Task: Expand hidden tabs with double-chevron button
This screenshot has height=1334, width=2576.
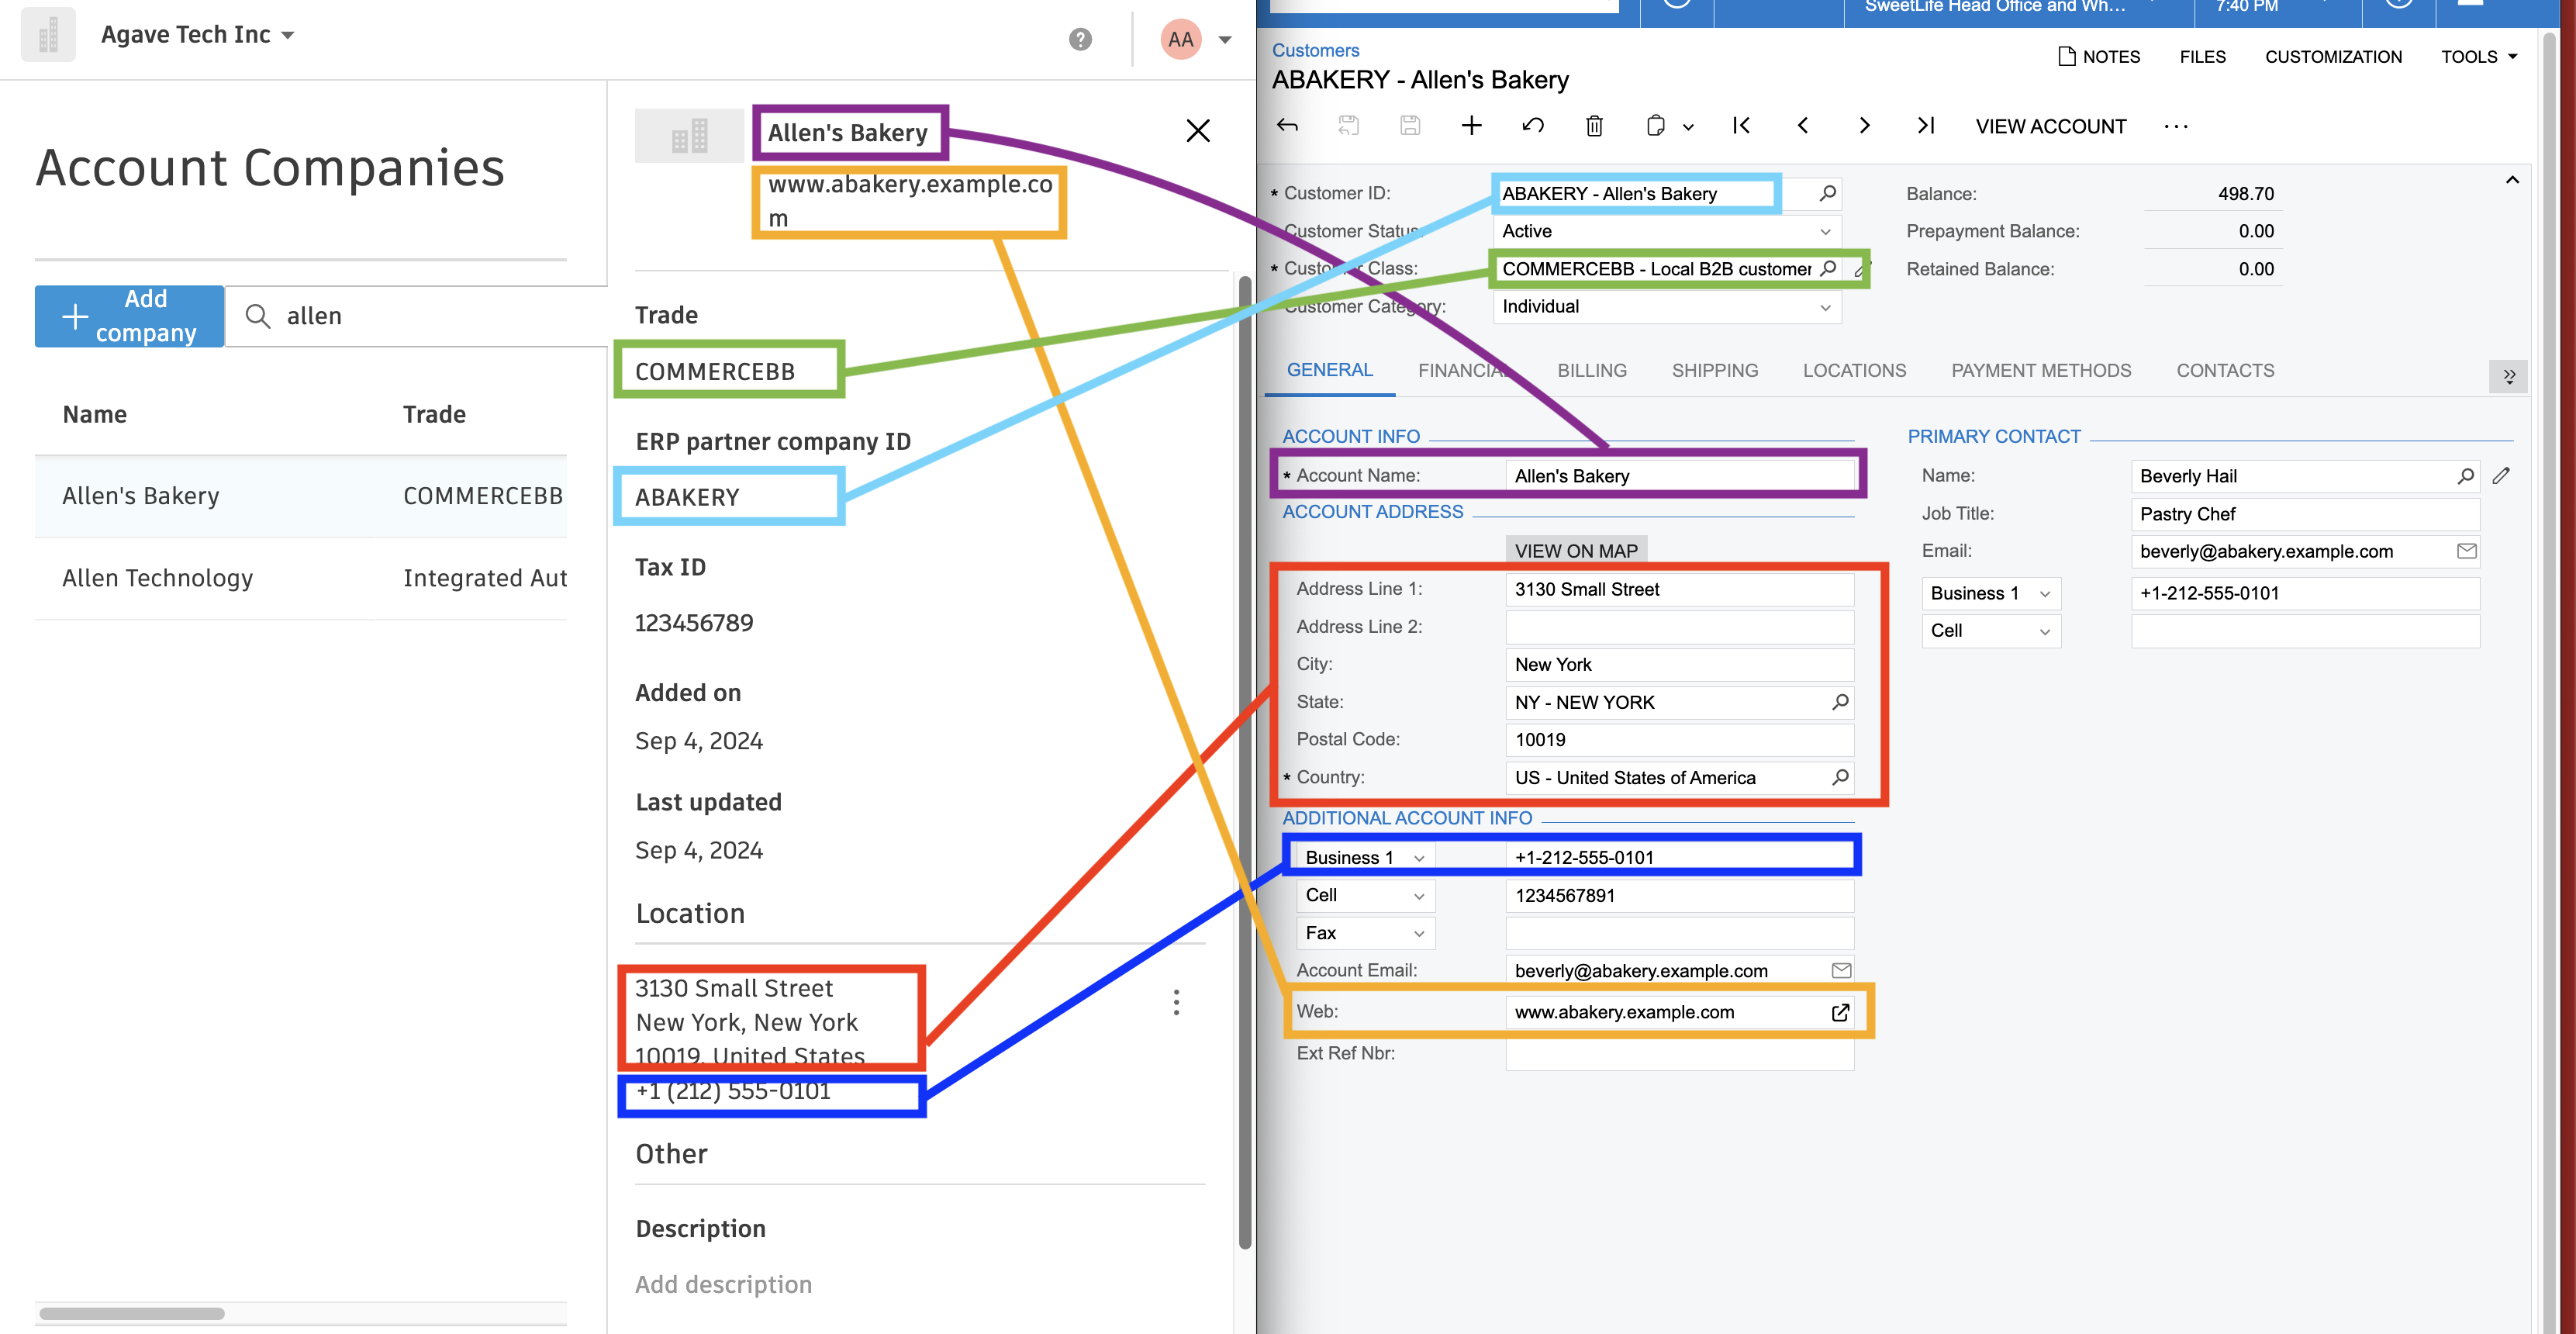Action: click(2508, 376)
